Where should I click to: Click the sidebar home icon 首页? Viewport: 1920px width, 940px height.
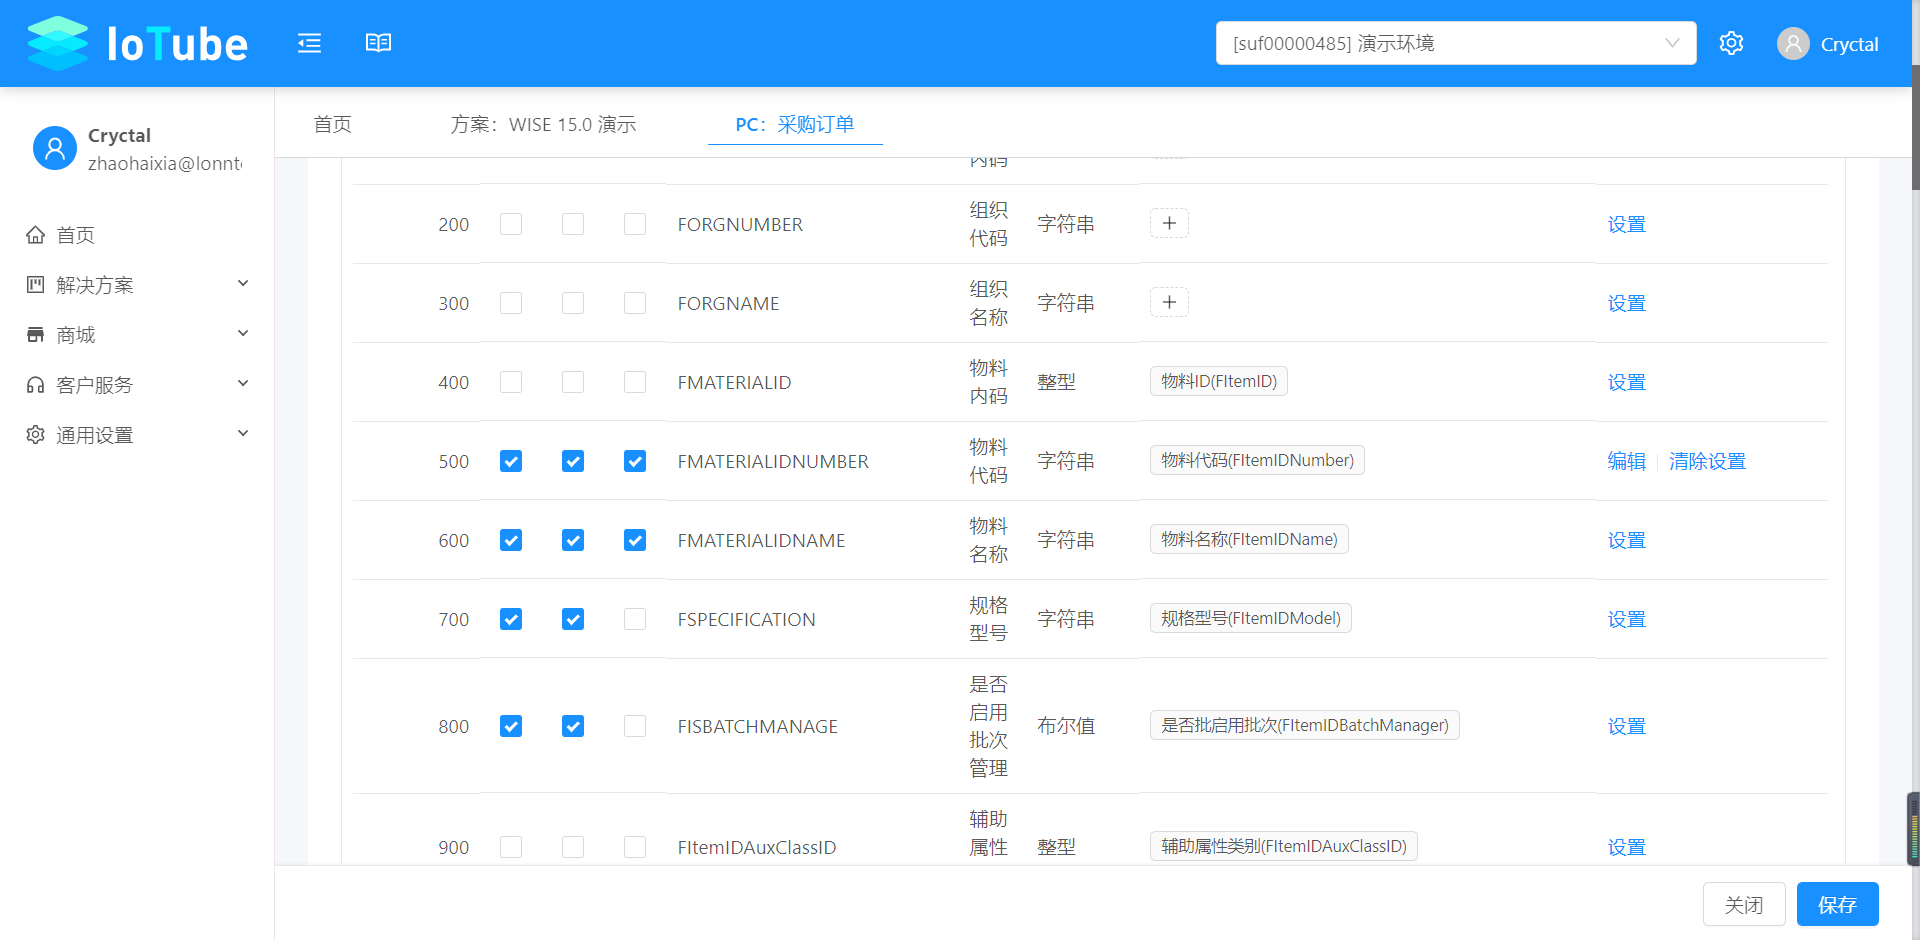(x=36, y=235)
